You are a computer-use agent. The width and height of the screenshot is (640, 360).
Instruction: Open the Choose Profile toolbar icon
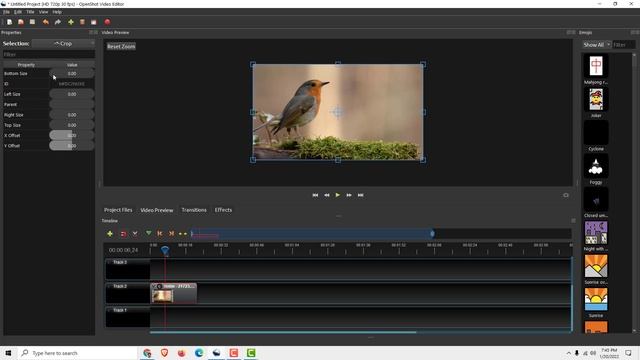click(82, 22)
